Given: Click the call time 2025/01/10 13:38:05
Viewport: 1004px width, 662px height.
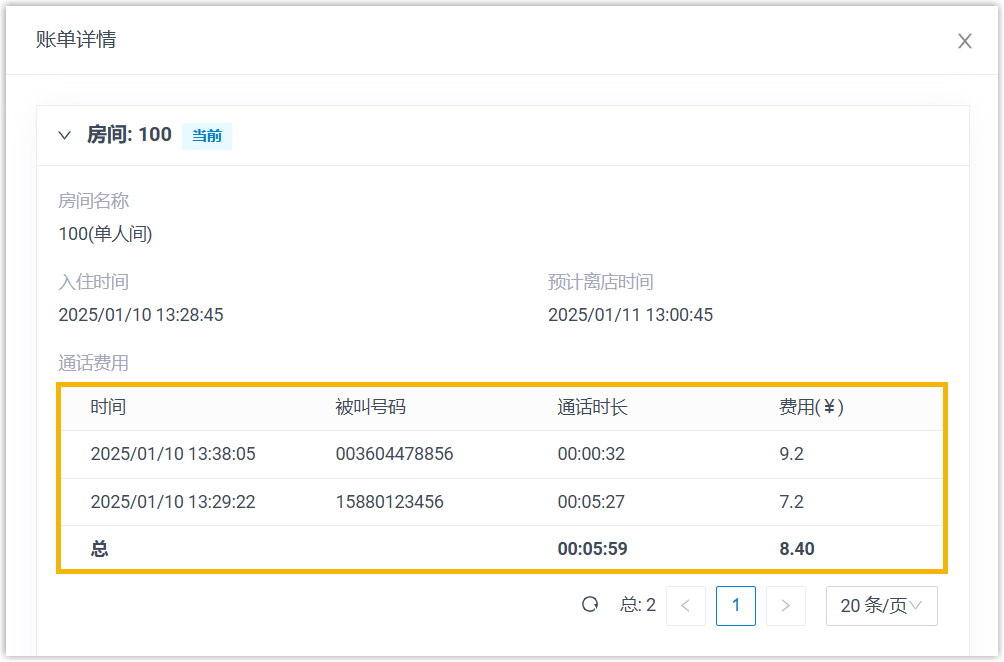Looking at the screenshot, I should tap(172, 454).
